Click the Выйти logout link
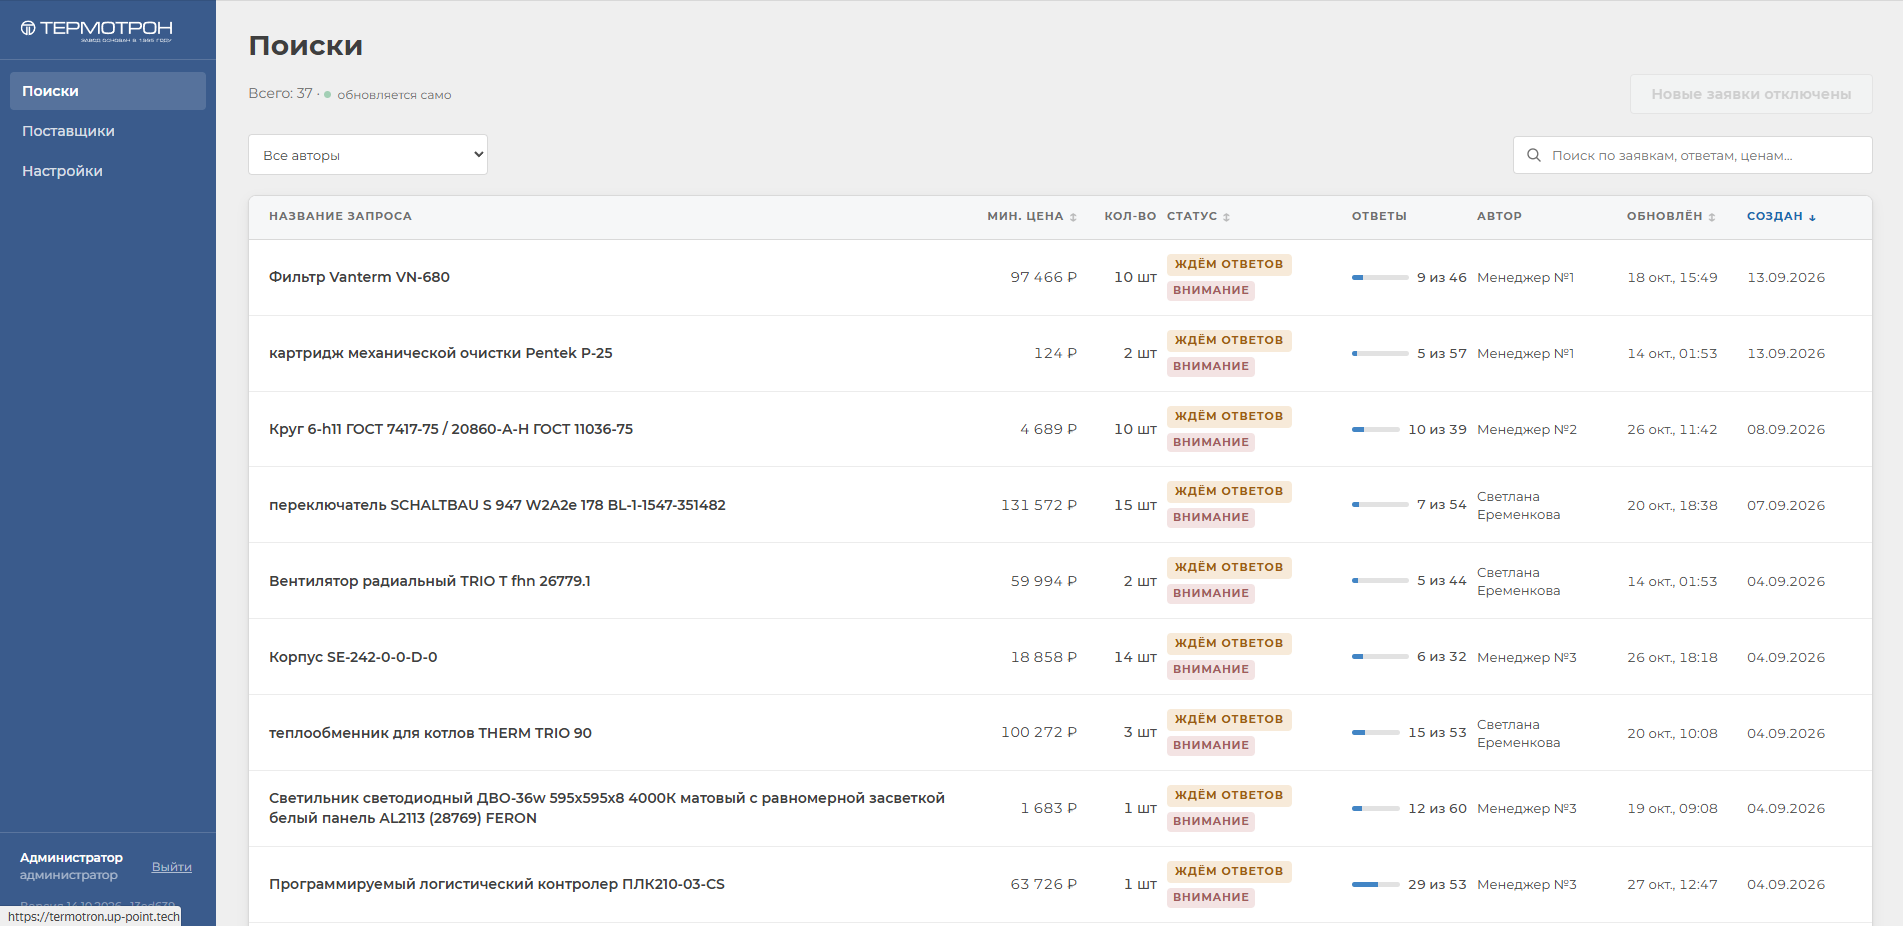1903x926 pixels. [172, 867]
